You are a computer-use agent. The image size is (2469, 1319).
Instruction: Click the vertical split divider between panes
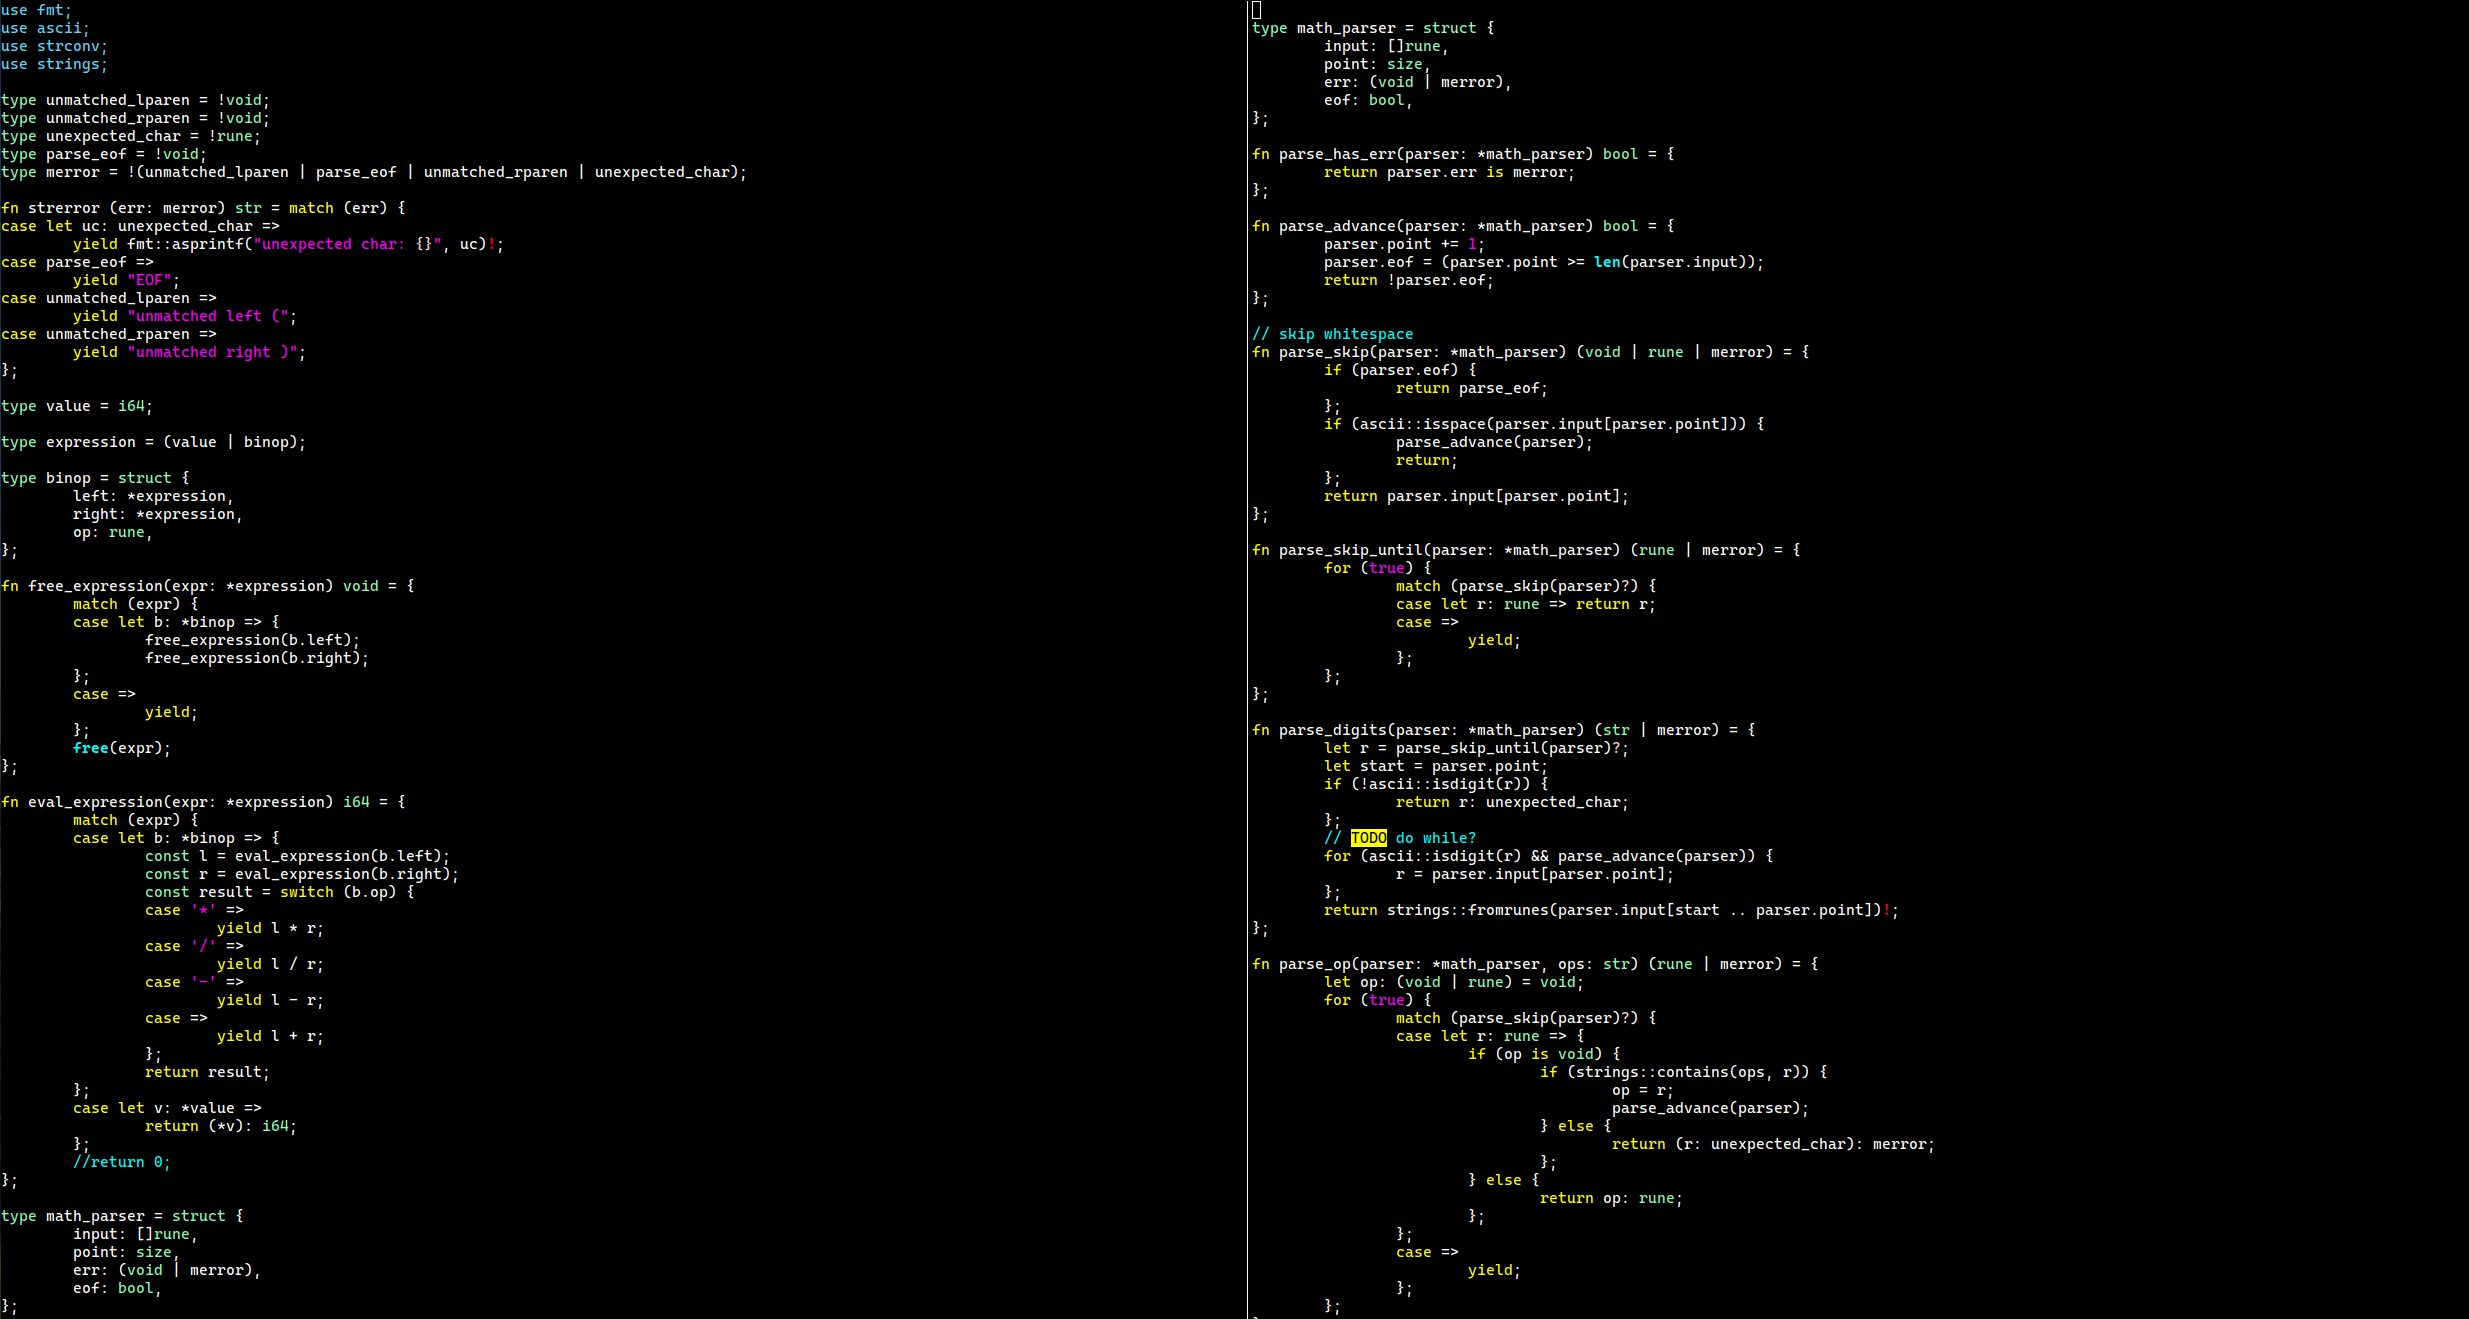pyautogui.click(x=1247, y=660)
